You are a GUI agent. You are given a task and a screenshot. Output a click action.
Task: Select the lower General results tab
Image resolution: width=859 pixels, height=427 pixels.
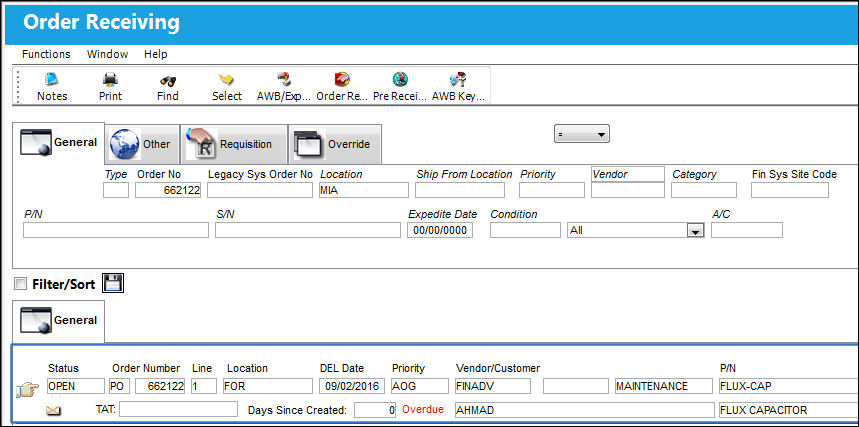tap(59, 321)
